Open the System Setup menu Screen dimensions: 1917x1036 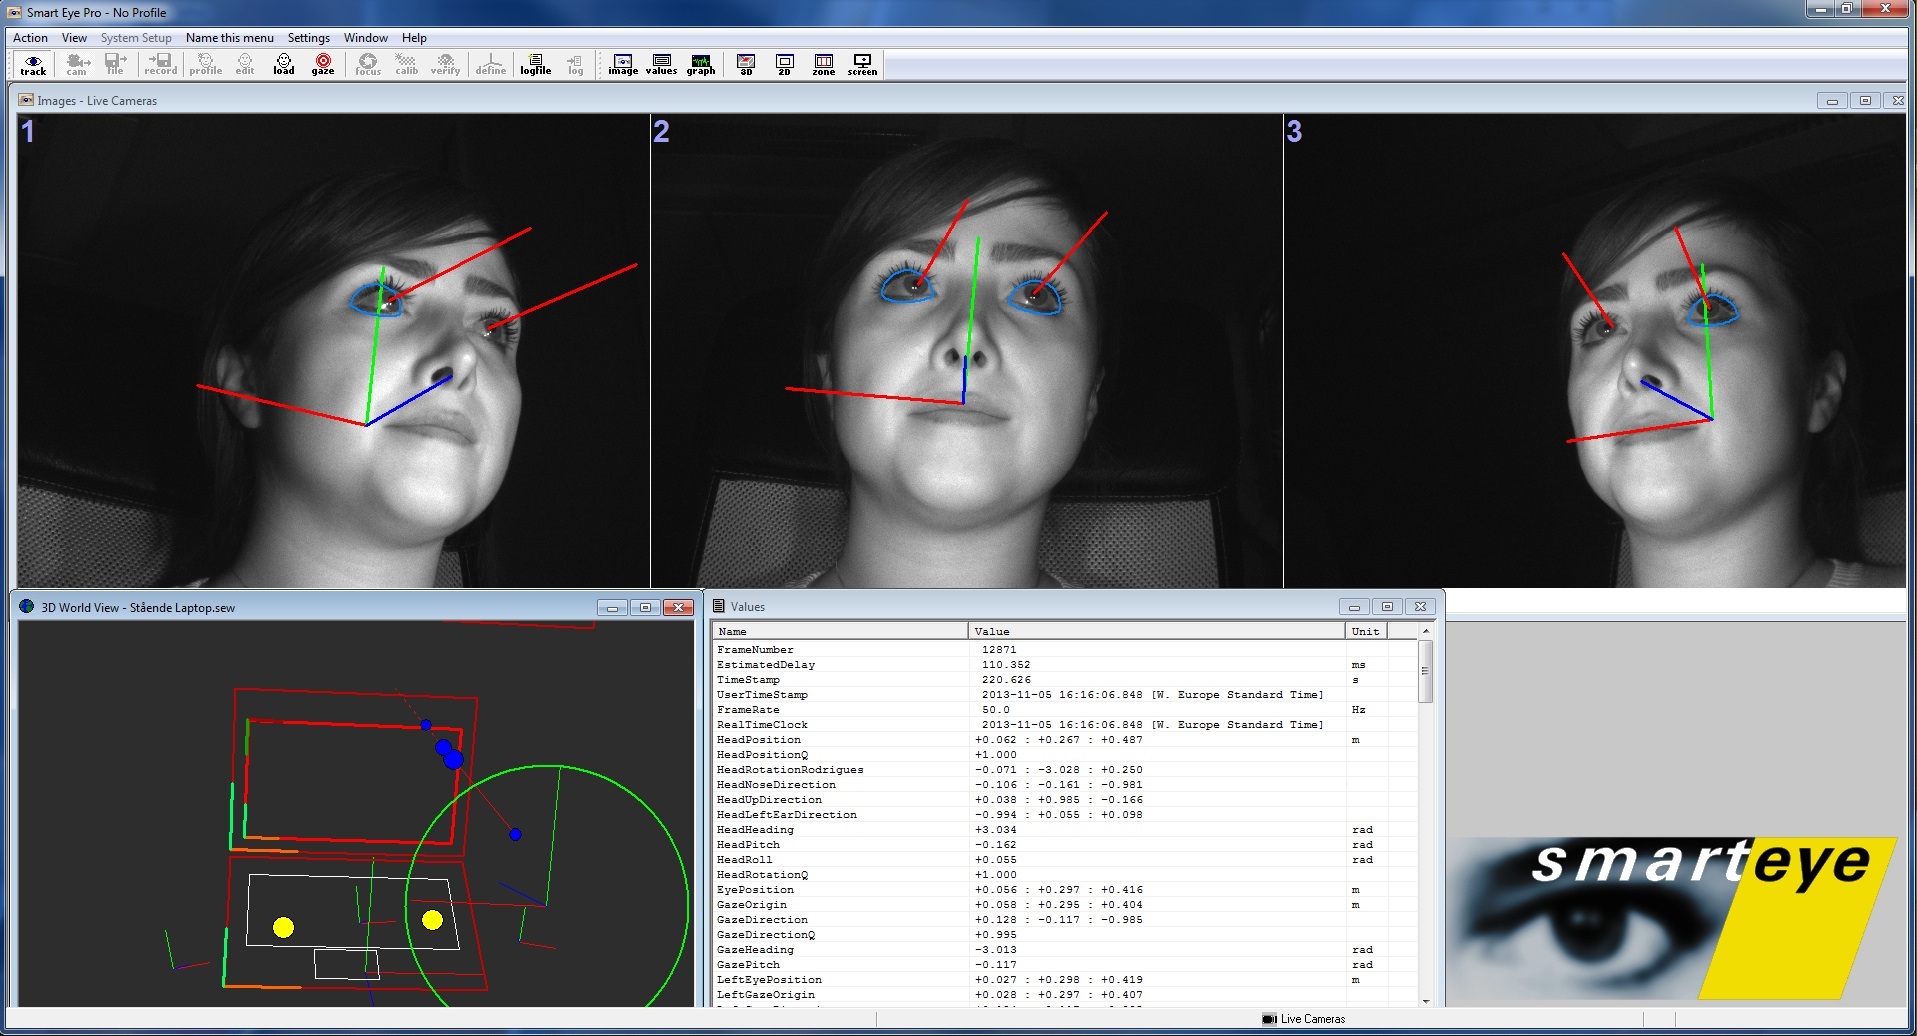coord(136,37)
